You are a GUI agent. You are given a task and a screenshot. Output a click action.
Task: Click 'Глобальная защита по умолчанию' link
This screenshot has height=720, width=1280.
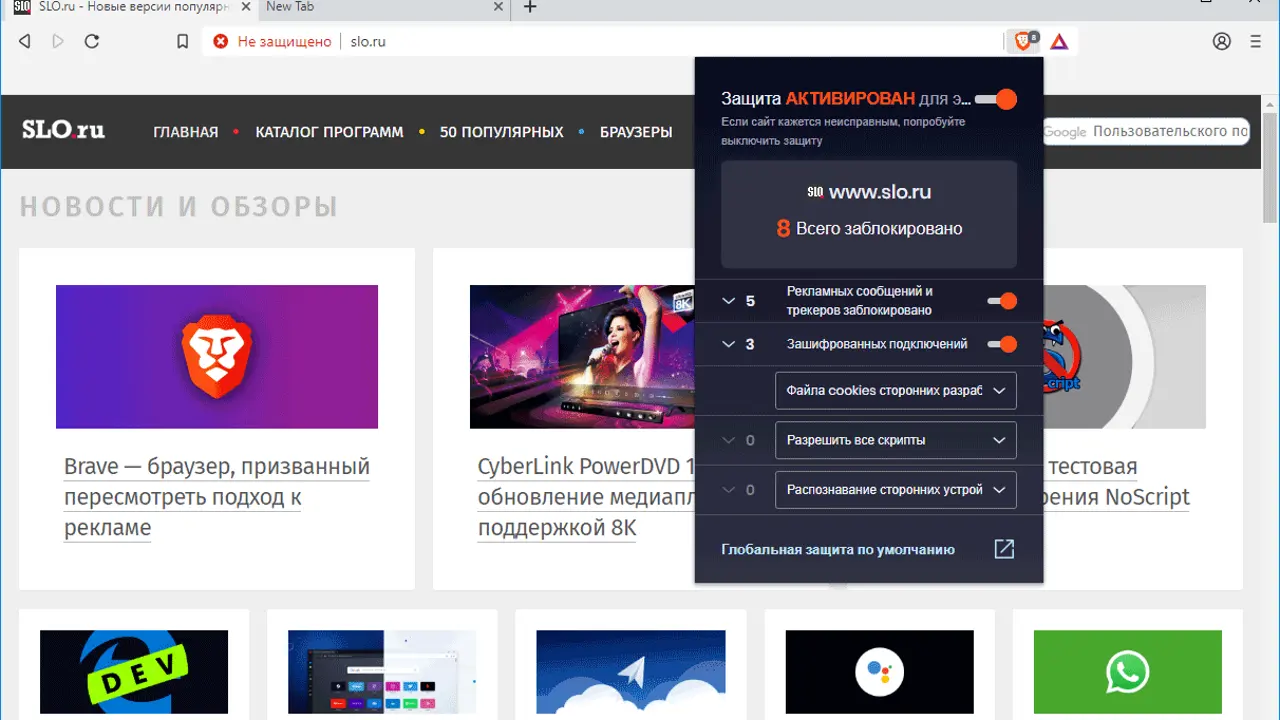838,549
